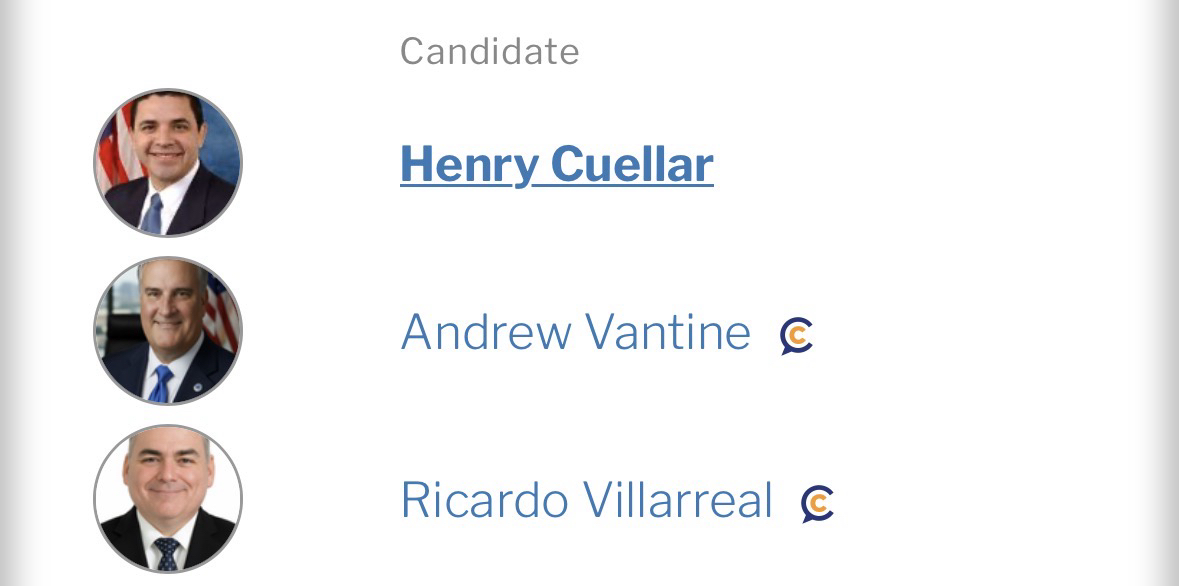Image resolution: width=1179 pixels, height=586 pixels.
Task: Click Ricardo Villarreal's circular portrait photo
Action: 168,499
